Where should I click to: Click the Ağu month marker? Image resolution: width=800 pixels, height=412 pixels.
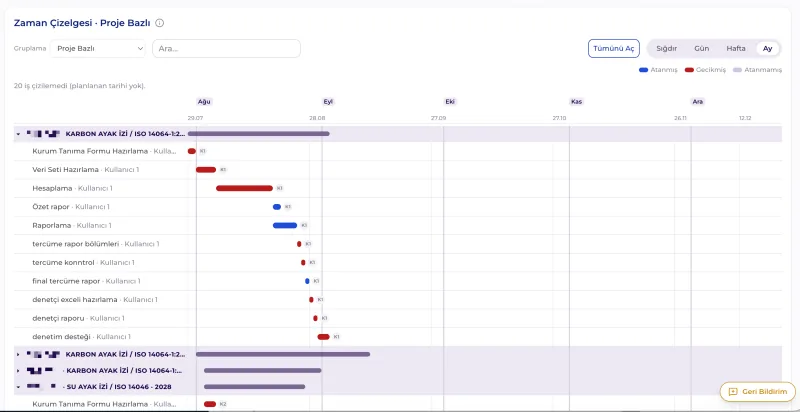point(204,101)
